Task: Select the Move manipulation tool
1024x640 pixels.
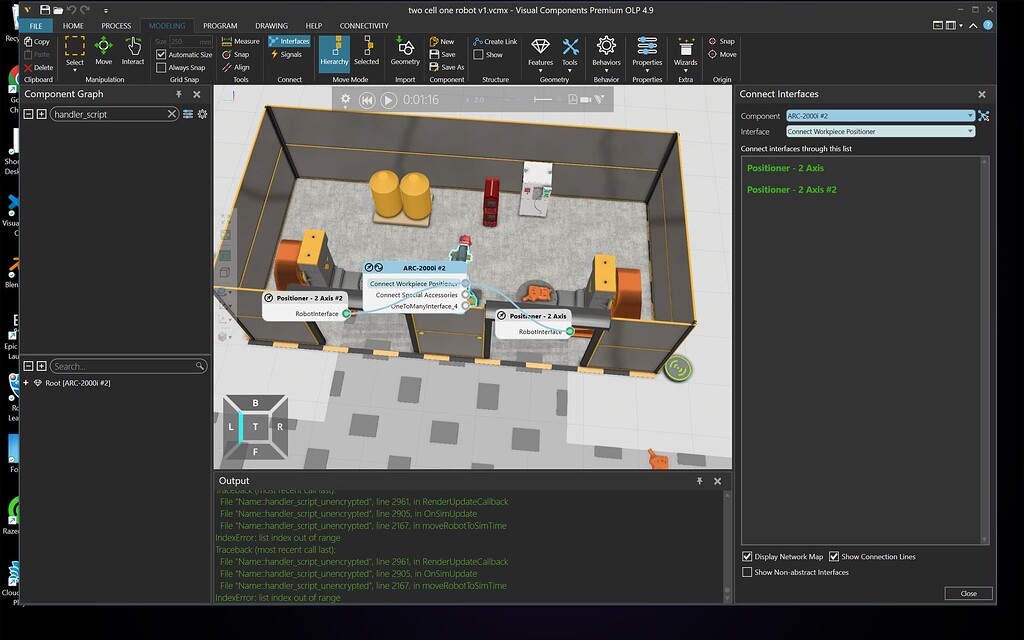Action: tap(104, 48)
